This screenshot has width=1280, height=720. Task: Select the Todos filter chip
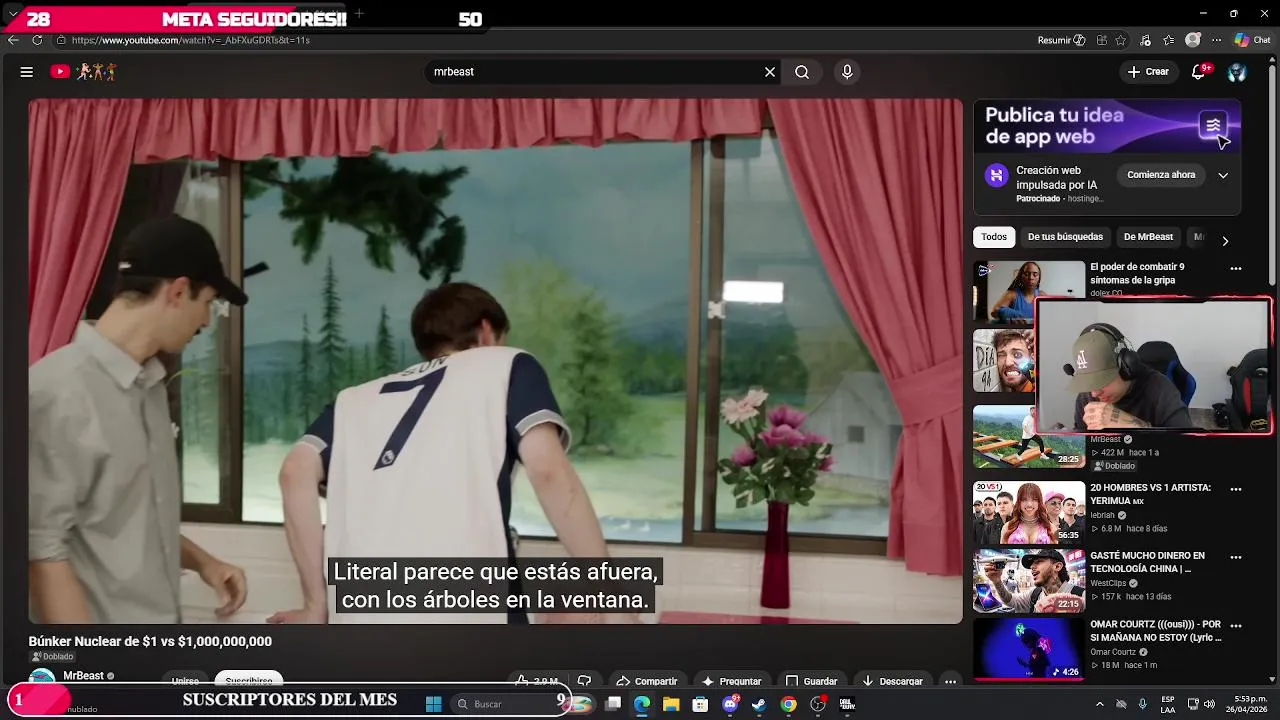pyautogui.click(x=994, y=237)
